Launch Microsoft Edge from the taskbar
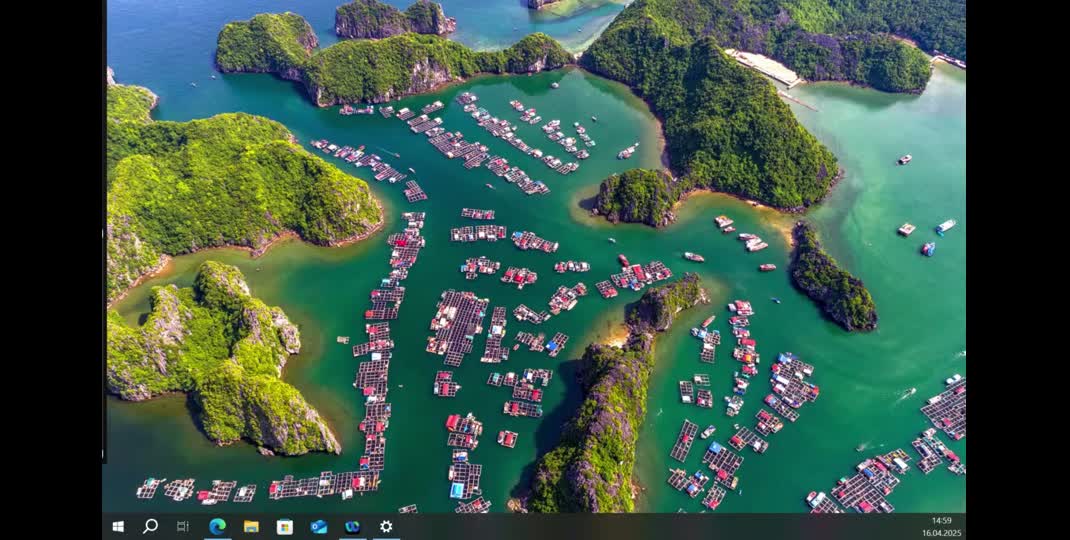1070x540 pixels. click(x=217, y=526)
